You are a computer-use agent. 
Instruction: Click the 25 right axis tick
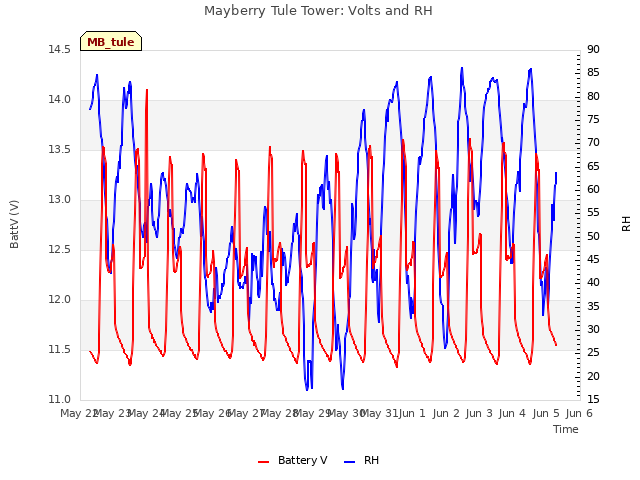click(593, 353)
